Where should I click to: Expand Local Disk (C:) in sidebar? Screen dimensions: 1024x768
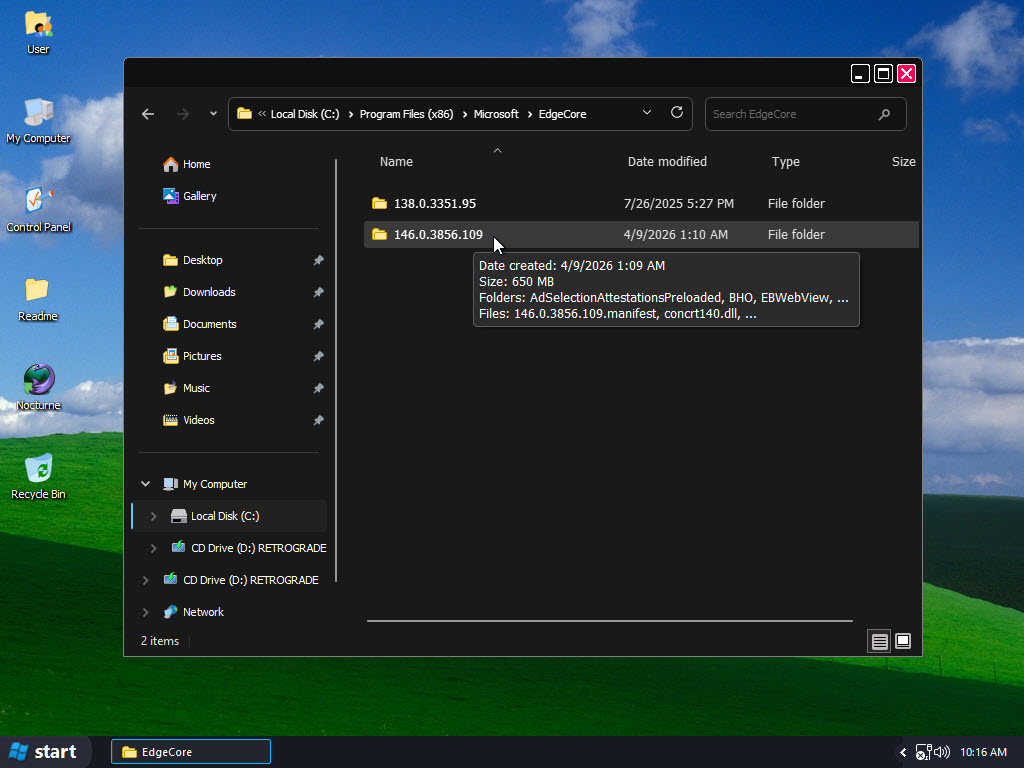[154, 516]
